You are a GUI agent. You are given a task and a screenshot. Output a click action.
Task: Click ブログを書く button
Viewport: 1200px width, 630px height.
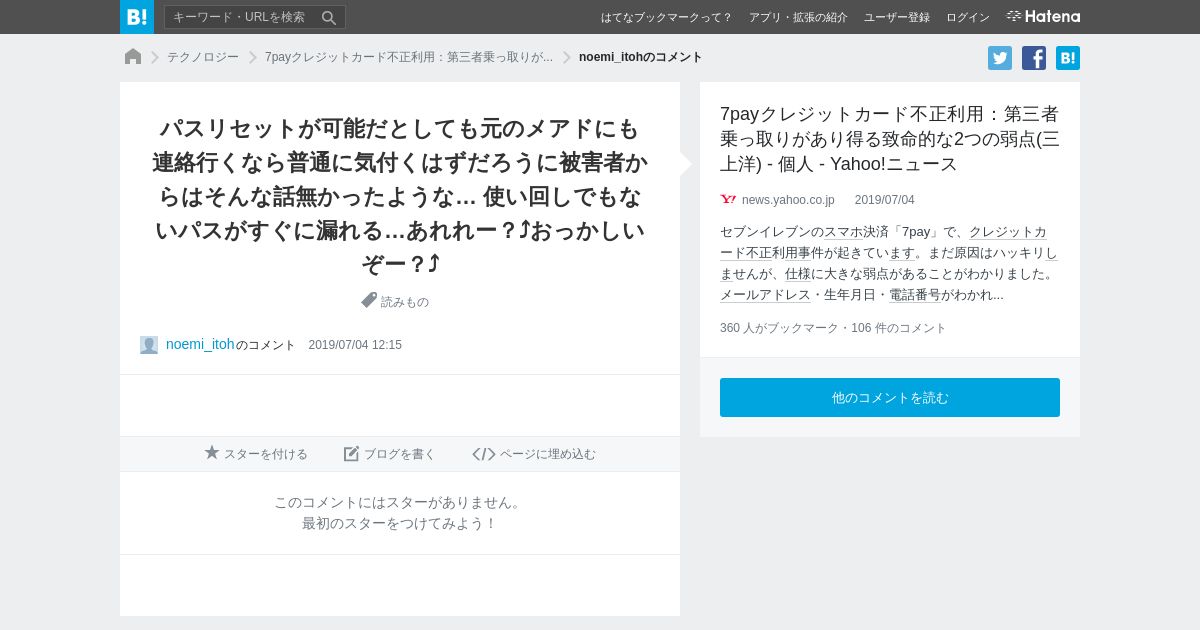pyautogui.click(x=390, y=454)
